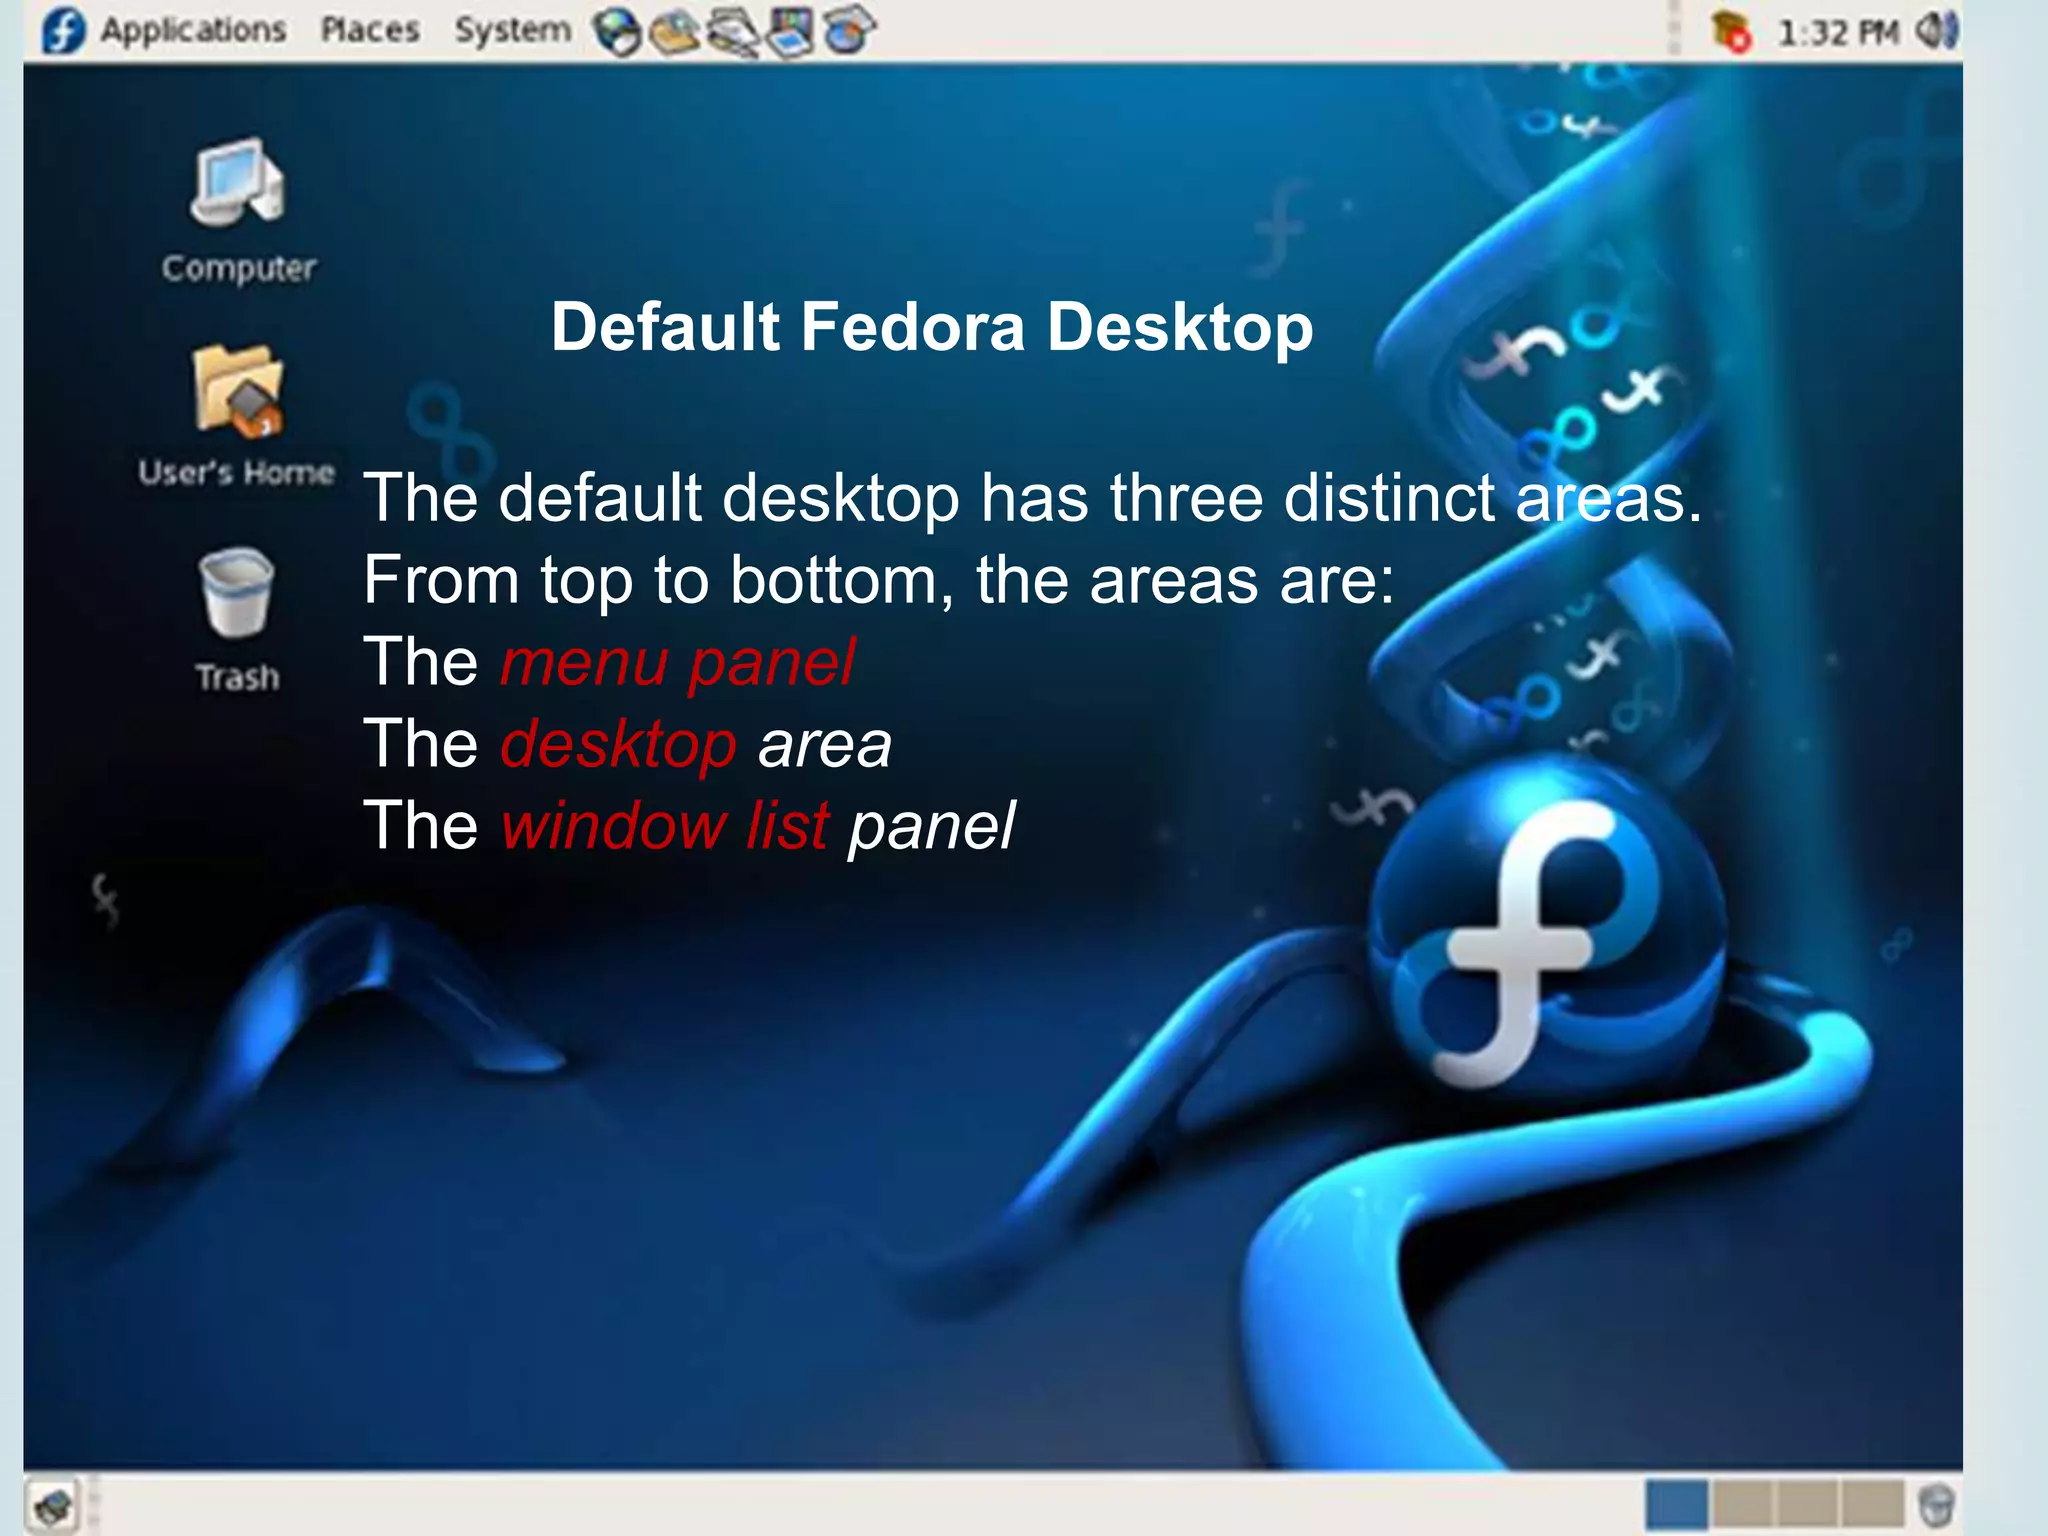The width and height of the screenshot is (2048, 1536).
Task: Click the red 'window list' text
Action: [x=665, y=826]
